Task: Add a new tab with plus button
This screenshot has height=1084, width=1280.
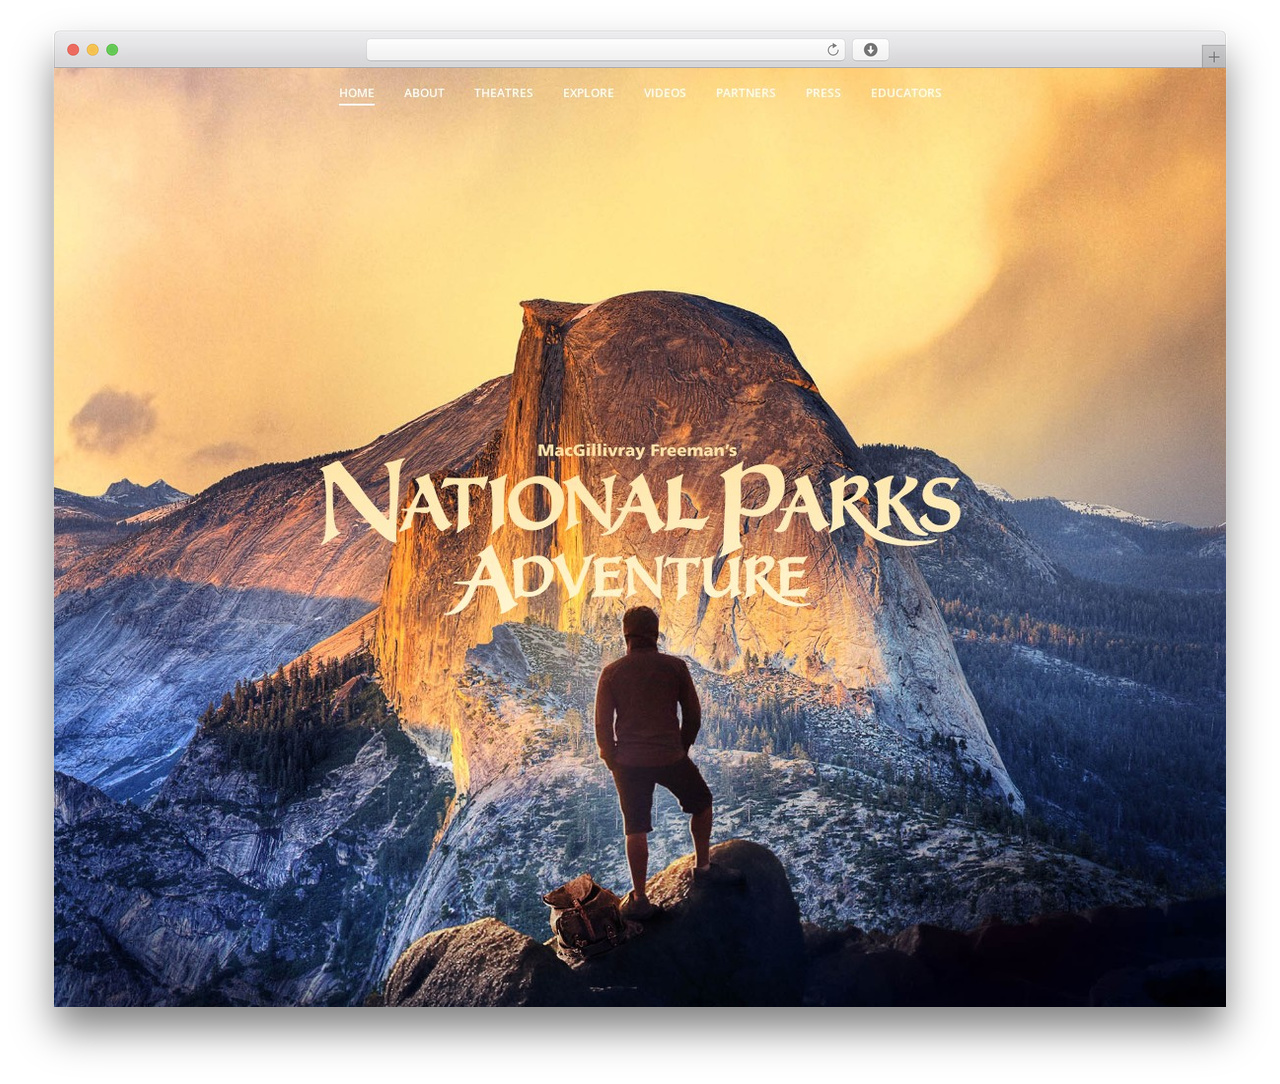Action: point(1213,57)
